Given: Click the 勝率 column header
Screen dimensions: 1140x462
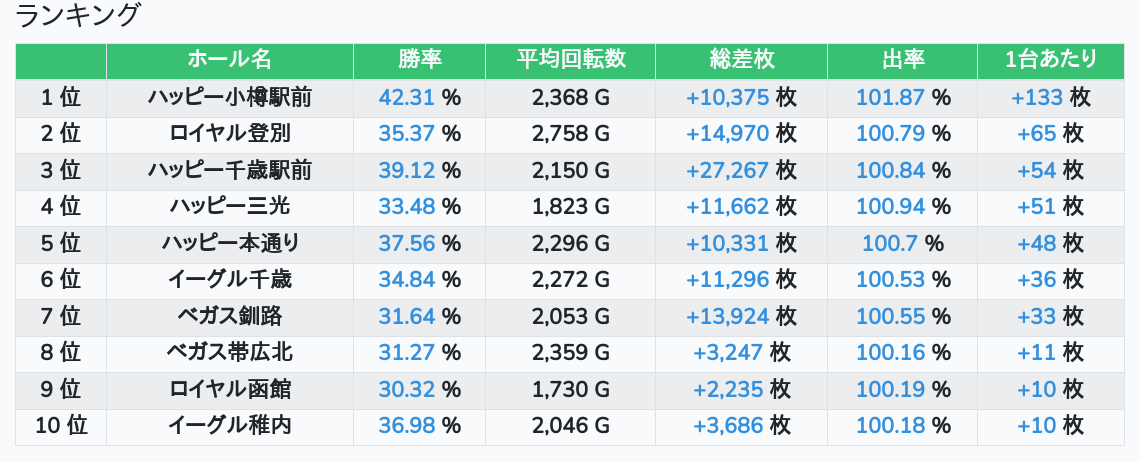Looking at the screenshot, I should click(x=419, y=60).
